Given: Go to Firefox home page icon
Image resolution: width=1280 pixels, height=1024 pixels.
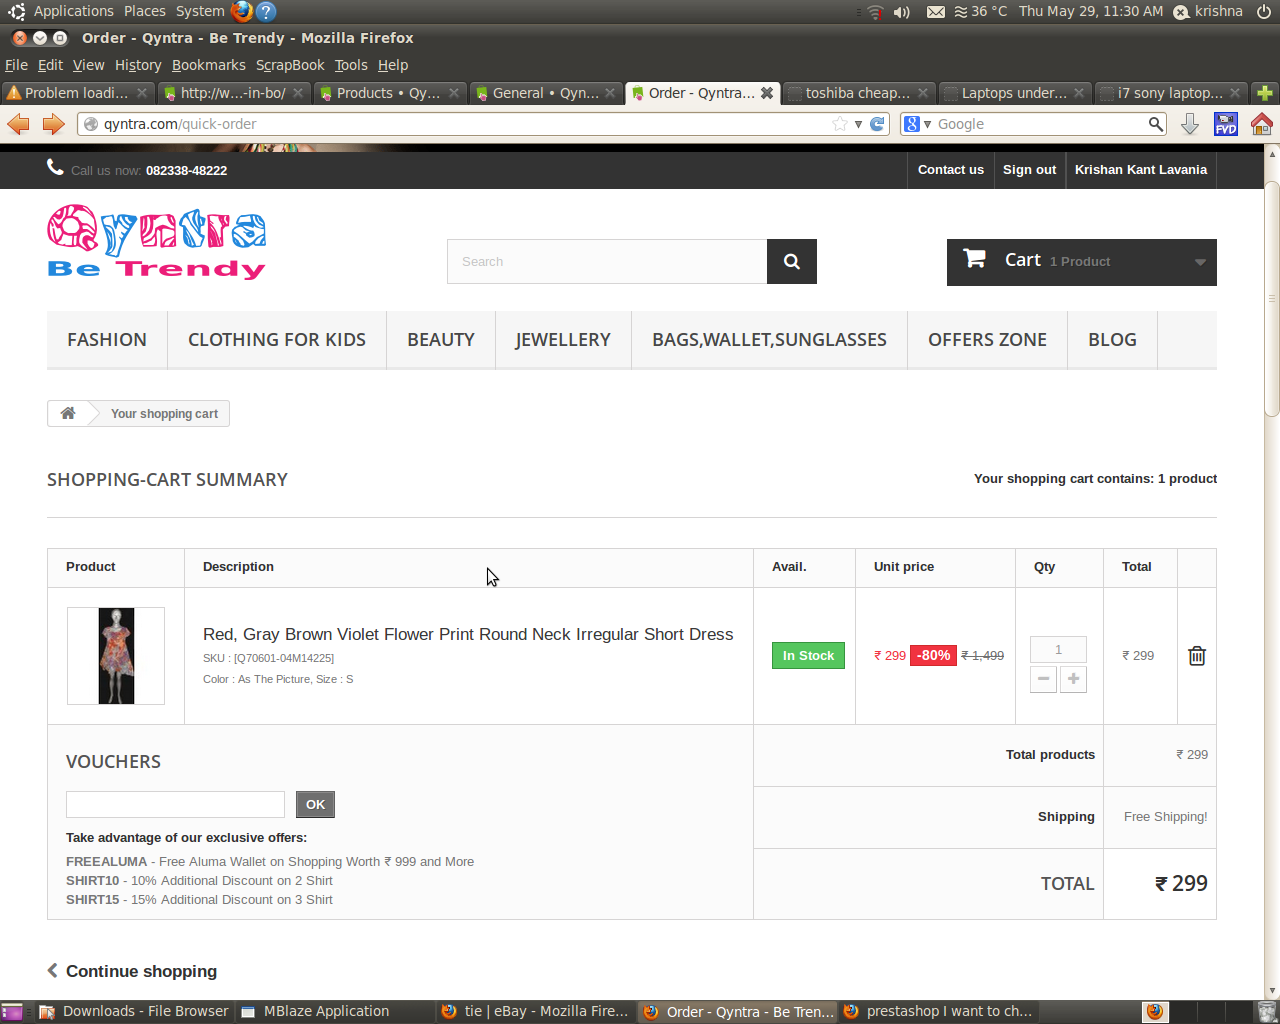Looking at the screenshot, I should point(1262,124).
